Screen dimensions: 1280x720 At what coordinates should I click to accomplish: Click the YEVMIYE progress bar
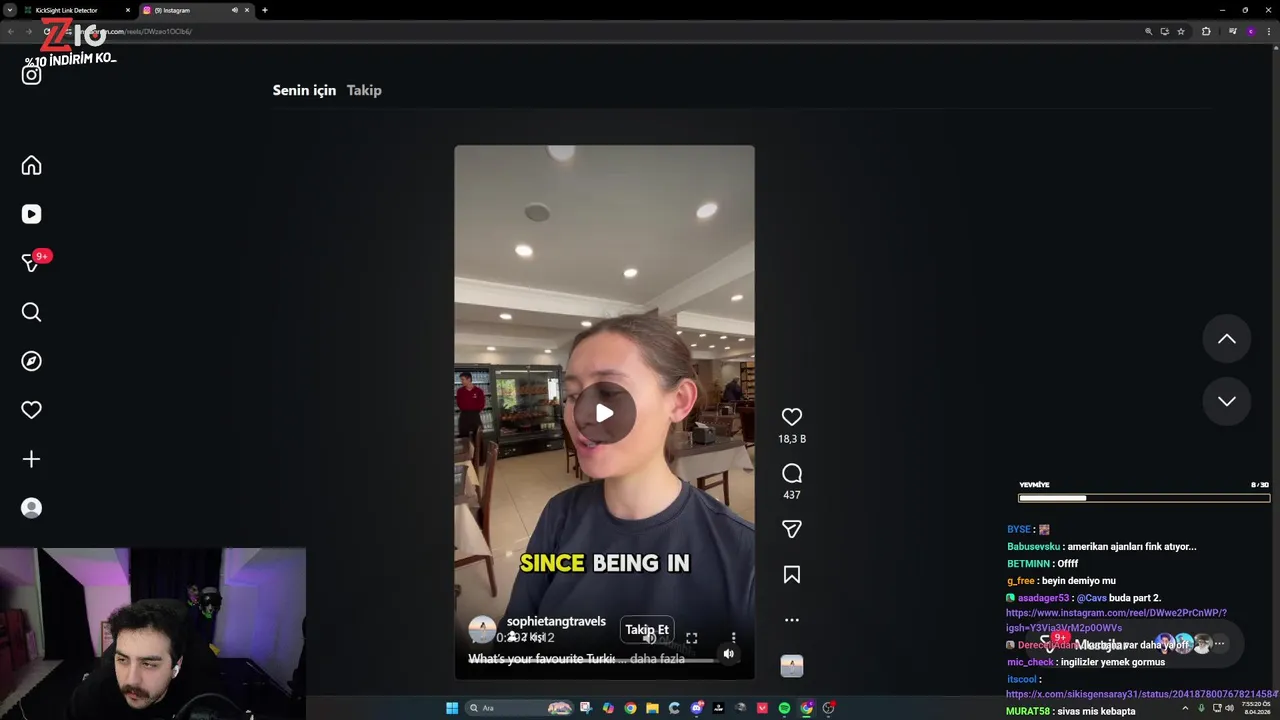pyautogui.click(x=1143, y=497)
